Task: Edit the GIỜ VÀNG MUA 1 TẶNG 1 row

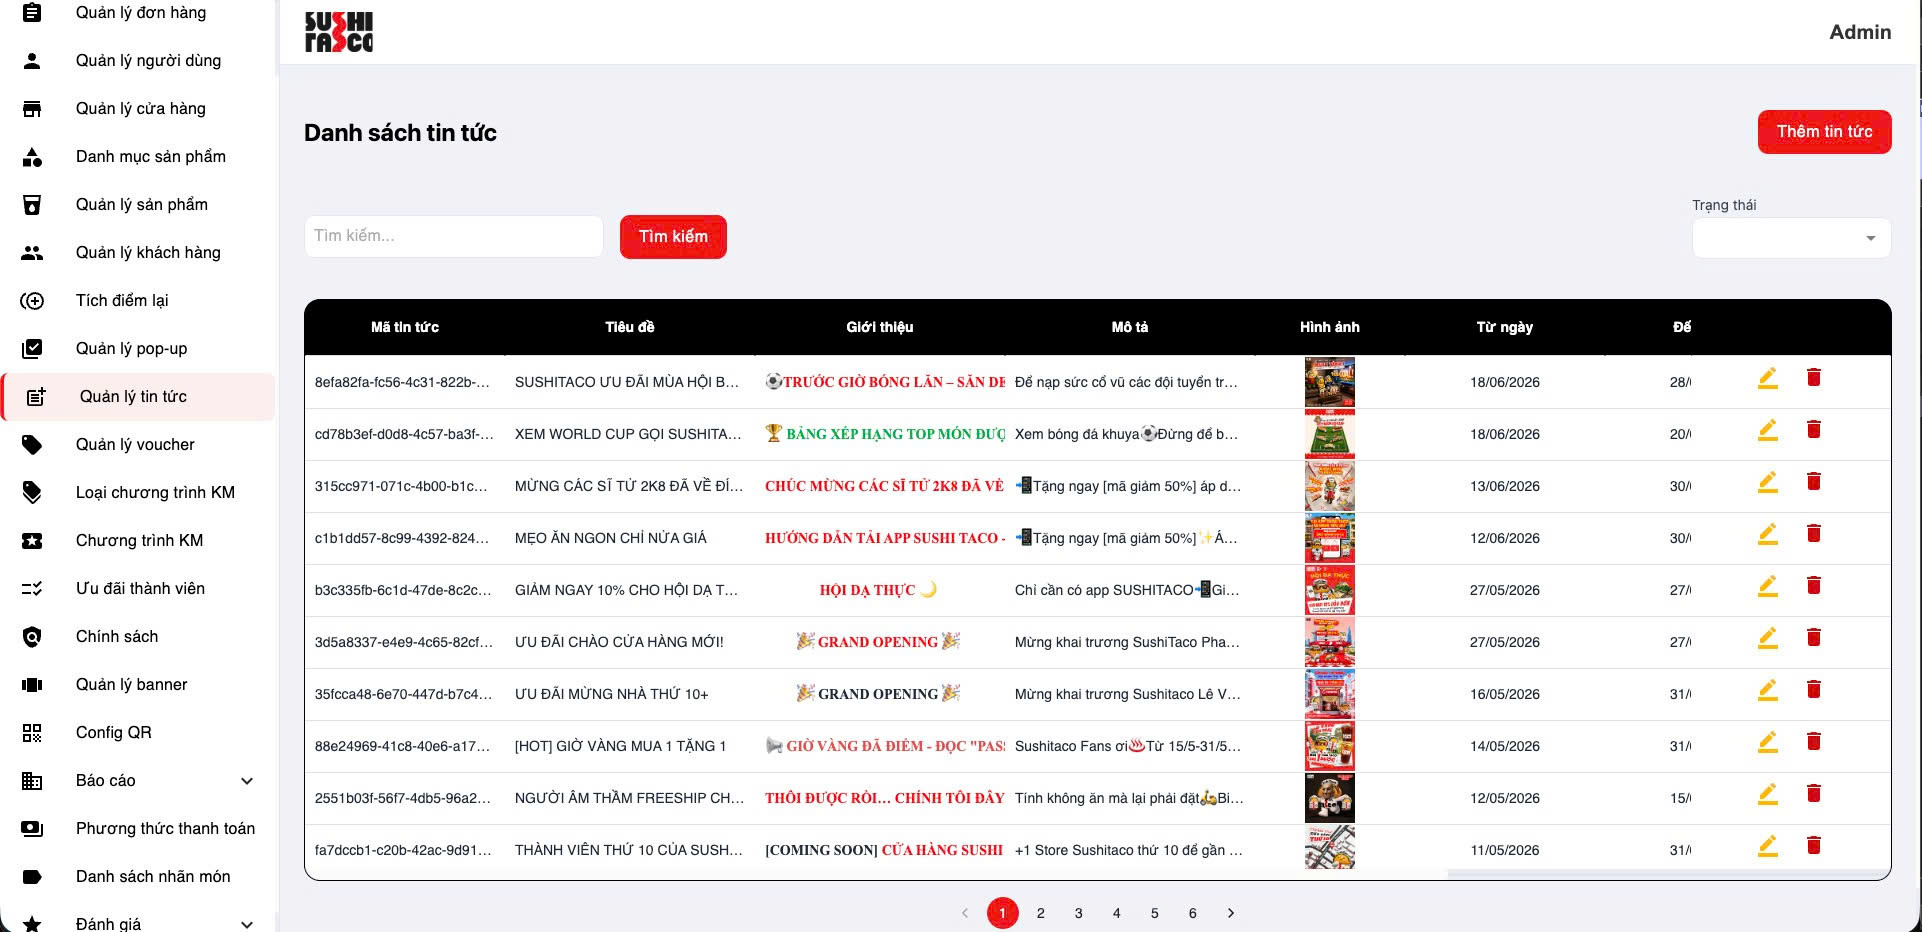Action: pos(1768,742)
